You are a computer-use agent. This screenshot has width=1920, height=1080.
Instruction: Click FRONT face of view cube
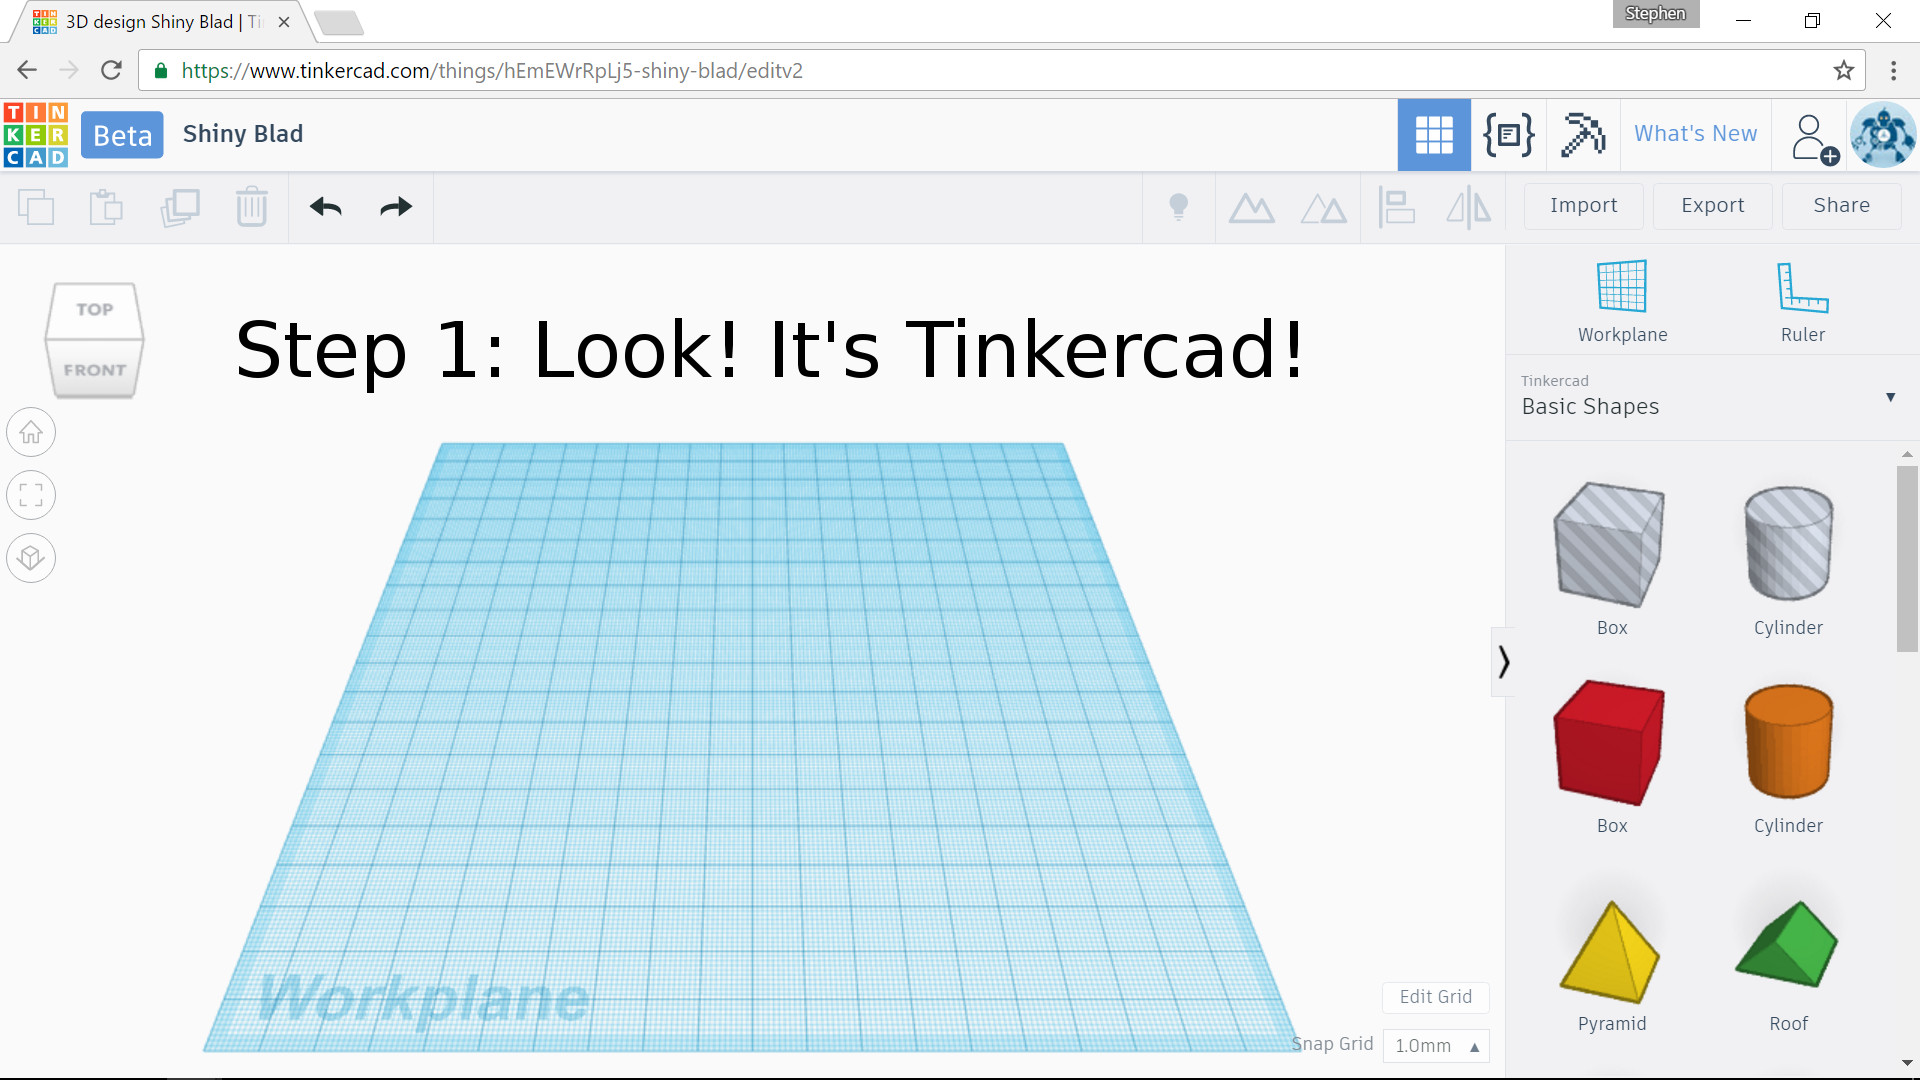94,370
